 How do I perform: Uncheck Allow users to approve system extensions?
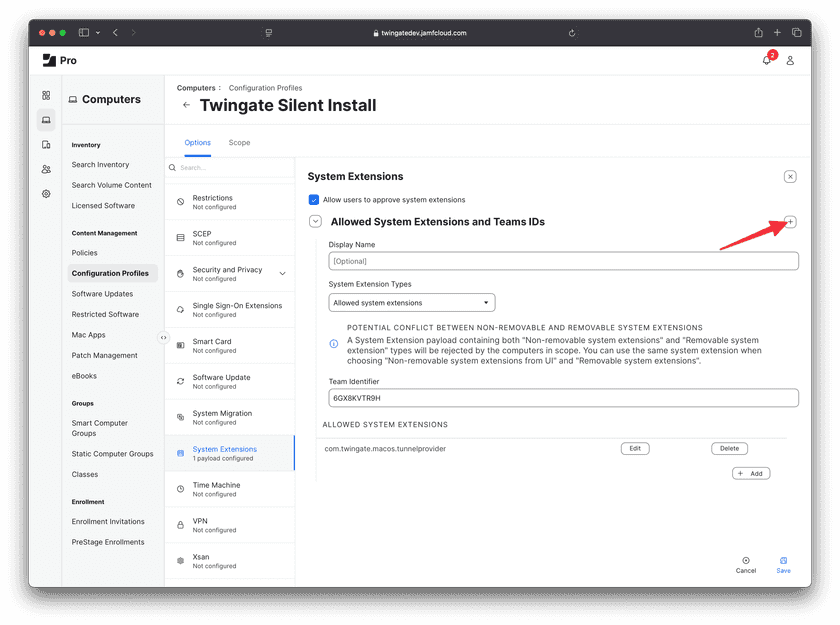point(314,200)
